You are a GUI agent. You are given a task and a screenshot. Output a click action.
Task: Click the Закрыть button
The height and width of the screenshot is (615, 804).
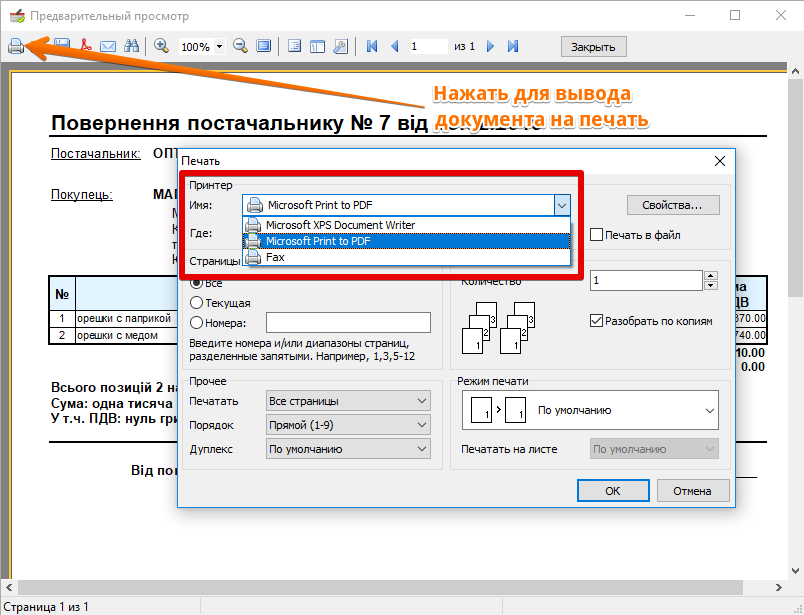tap(593, 47)
